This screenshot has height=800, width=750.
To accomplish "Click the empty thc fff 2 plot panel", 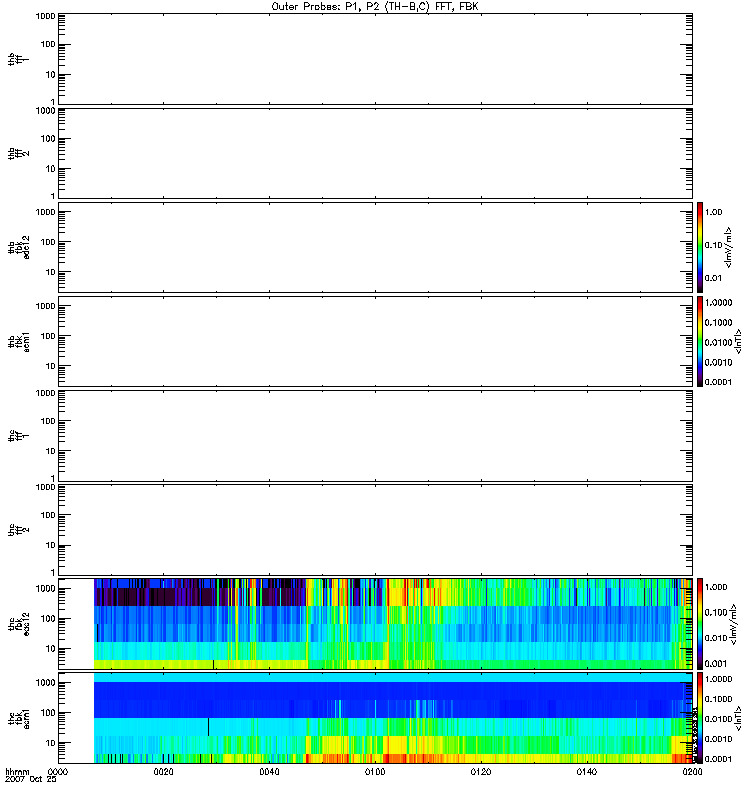I will [x=375, y=530].
